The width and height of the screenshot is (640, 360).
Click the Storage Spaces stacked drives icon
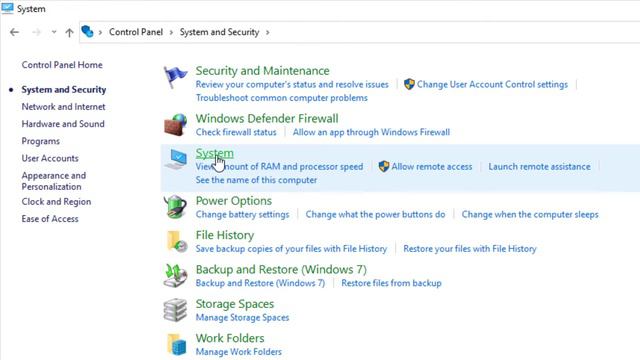175,310
